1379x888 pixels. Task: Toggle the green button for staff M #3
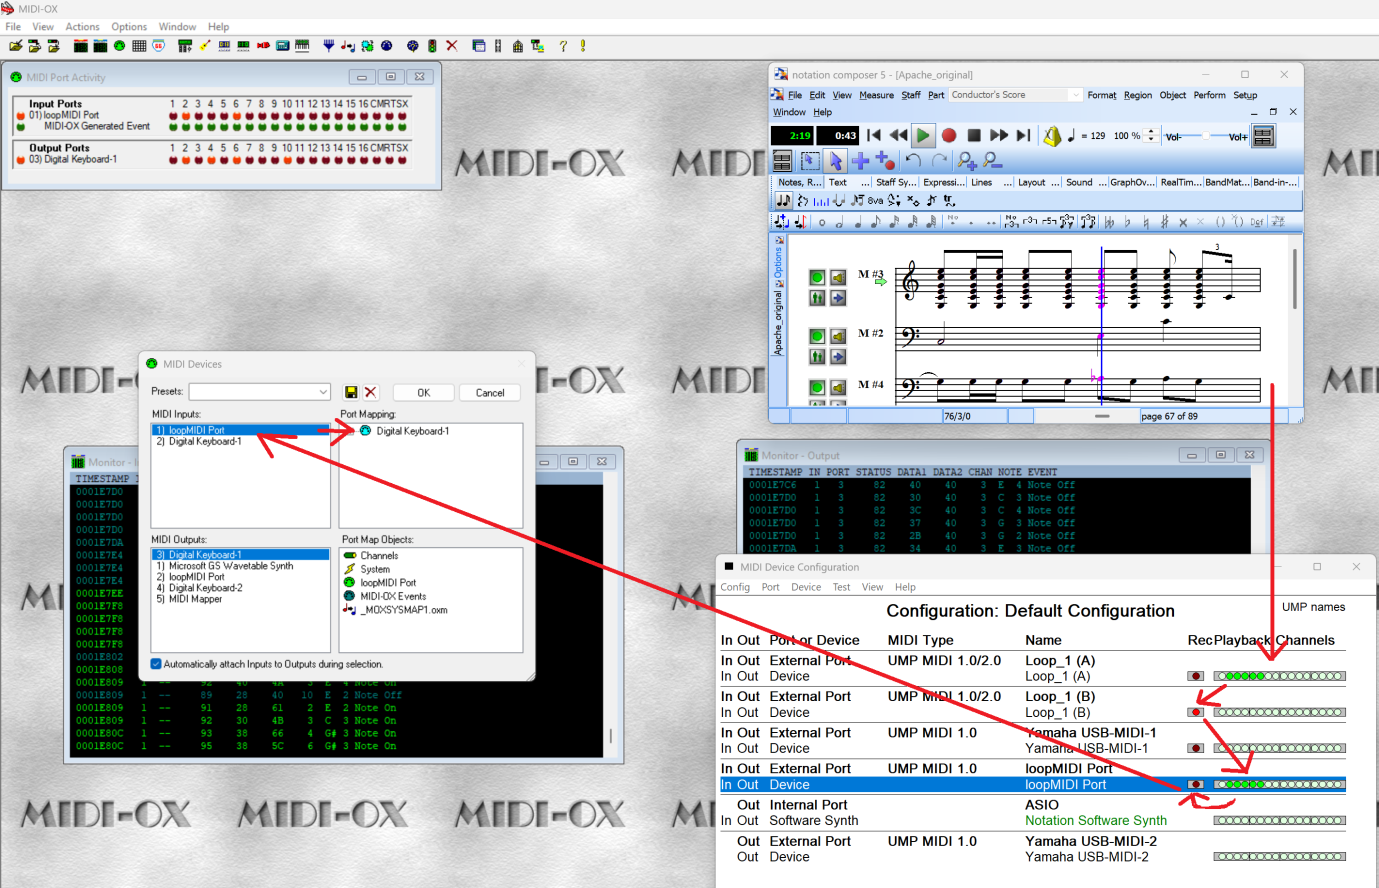click(817, 278)
